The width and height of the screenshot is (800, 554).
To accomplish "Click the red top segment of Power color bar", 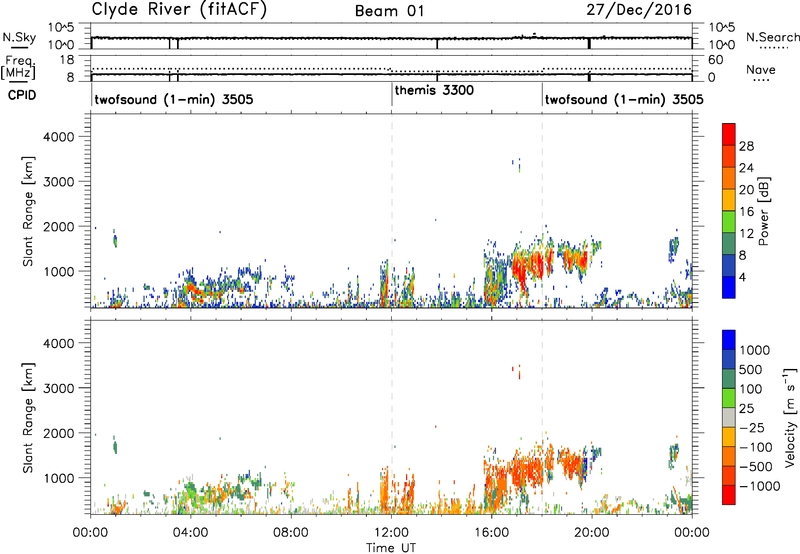I will pyautogui.click(x=729, y=134).
